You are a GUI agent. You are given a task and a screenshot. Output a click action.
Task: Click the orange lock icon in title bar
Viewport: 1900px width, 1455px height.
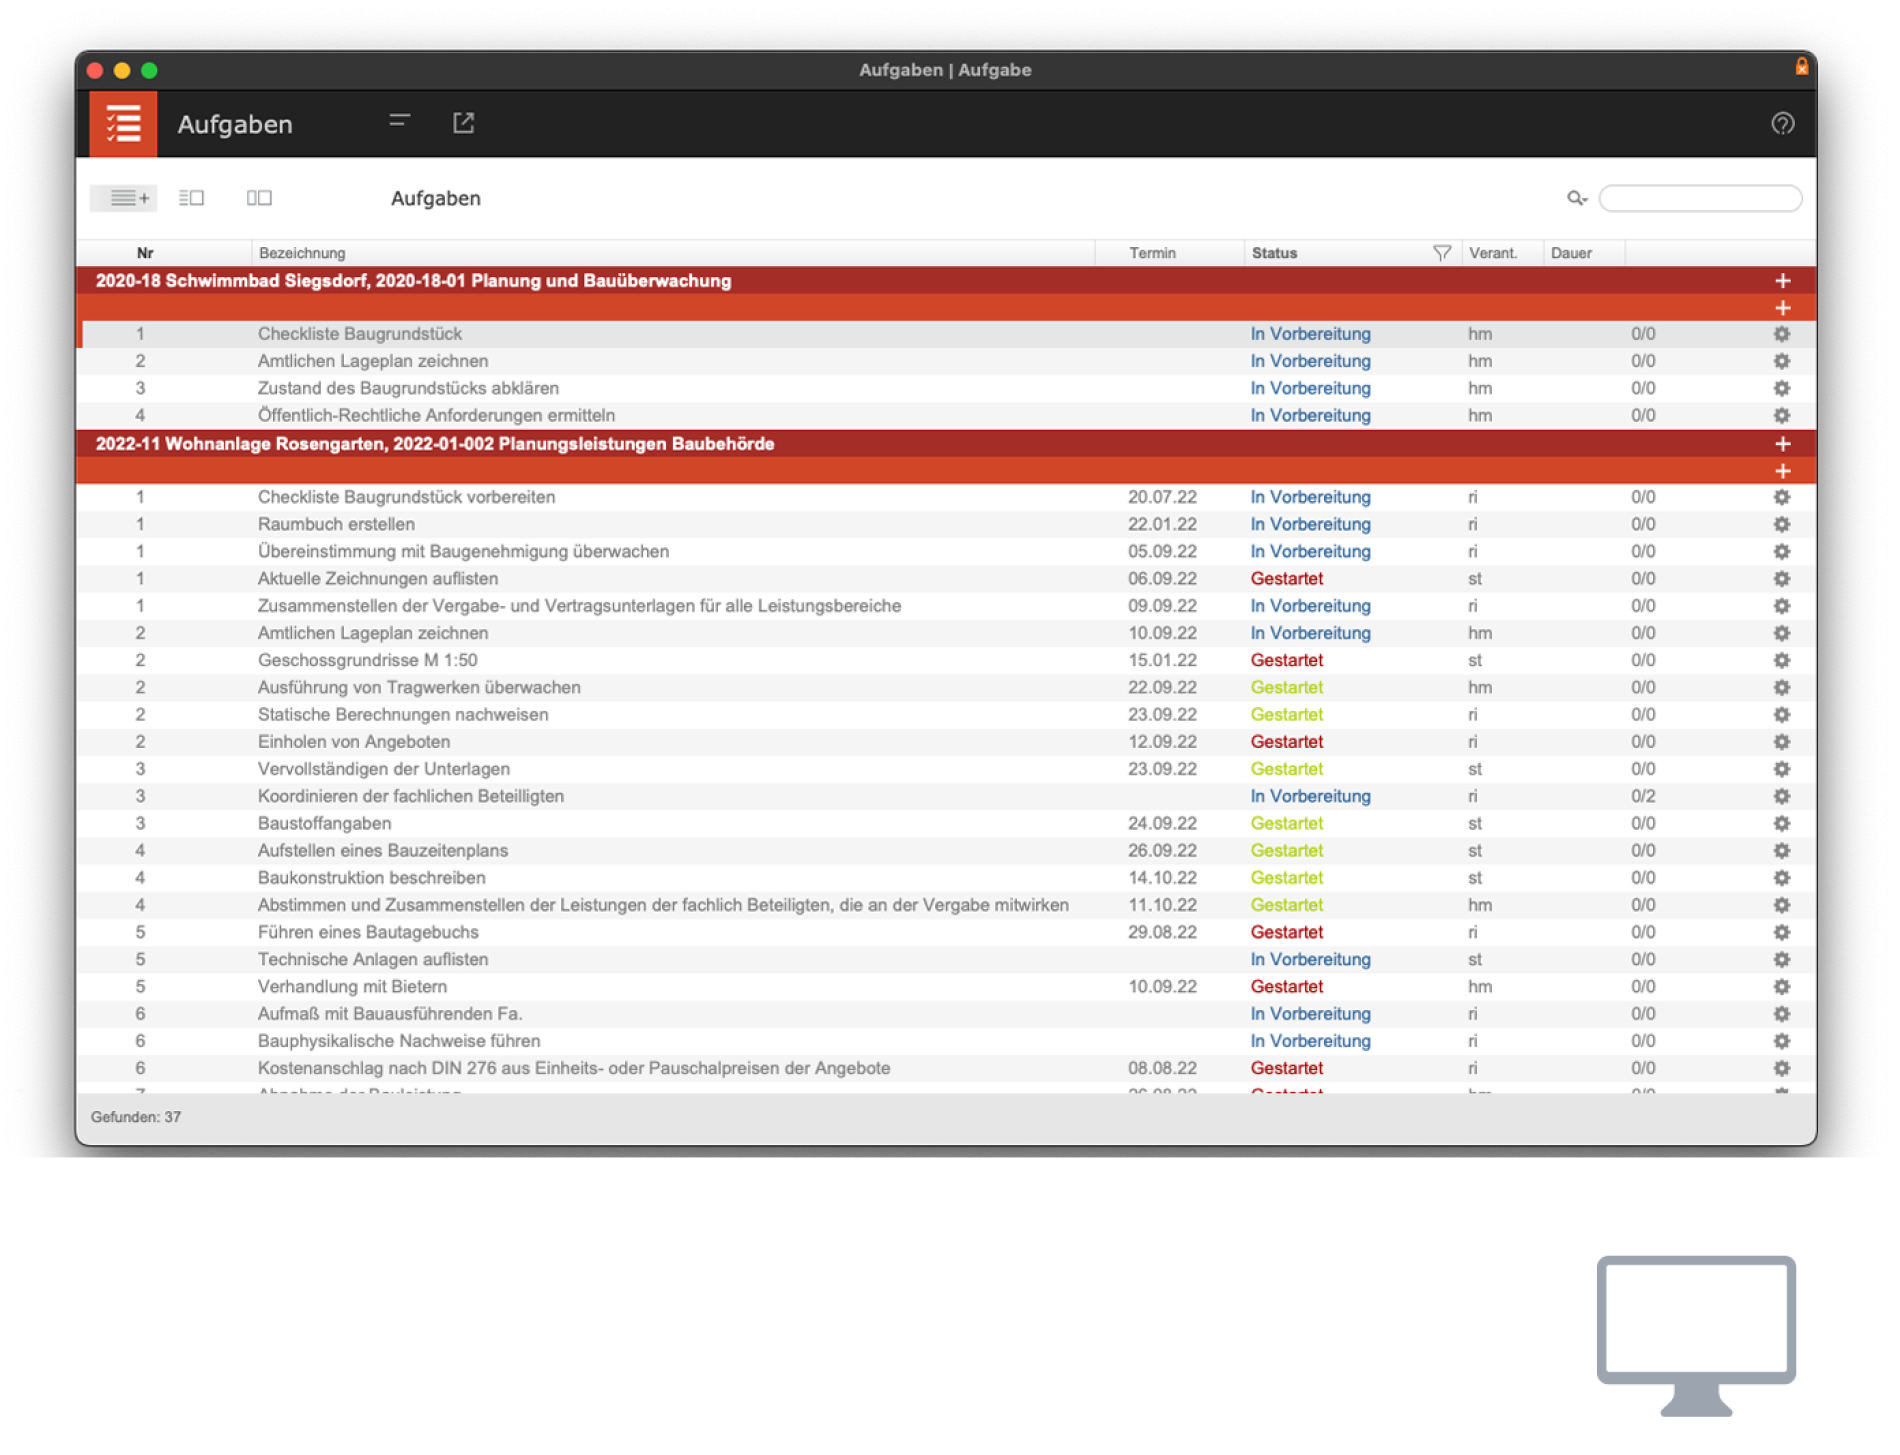pyautogui.click(x=1801, y=67)
